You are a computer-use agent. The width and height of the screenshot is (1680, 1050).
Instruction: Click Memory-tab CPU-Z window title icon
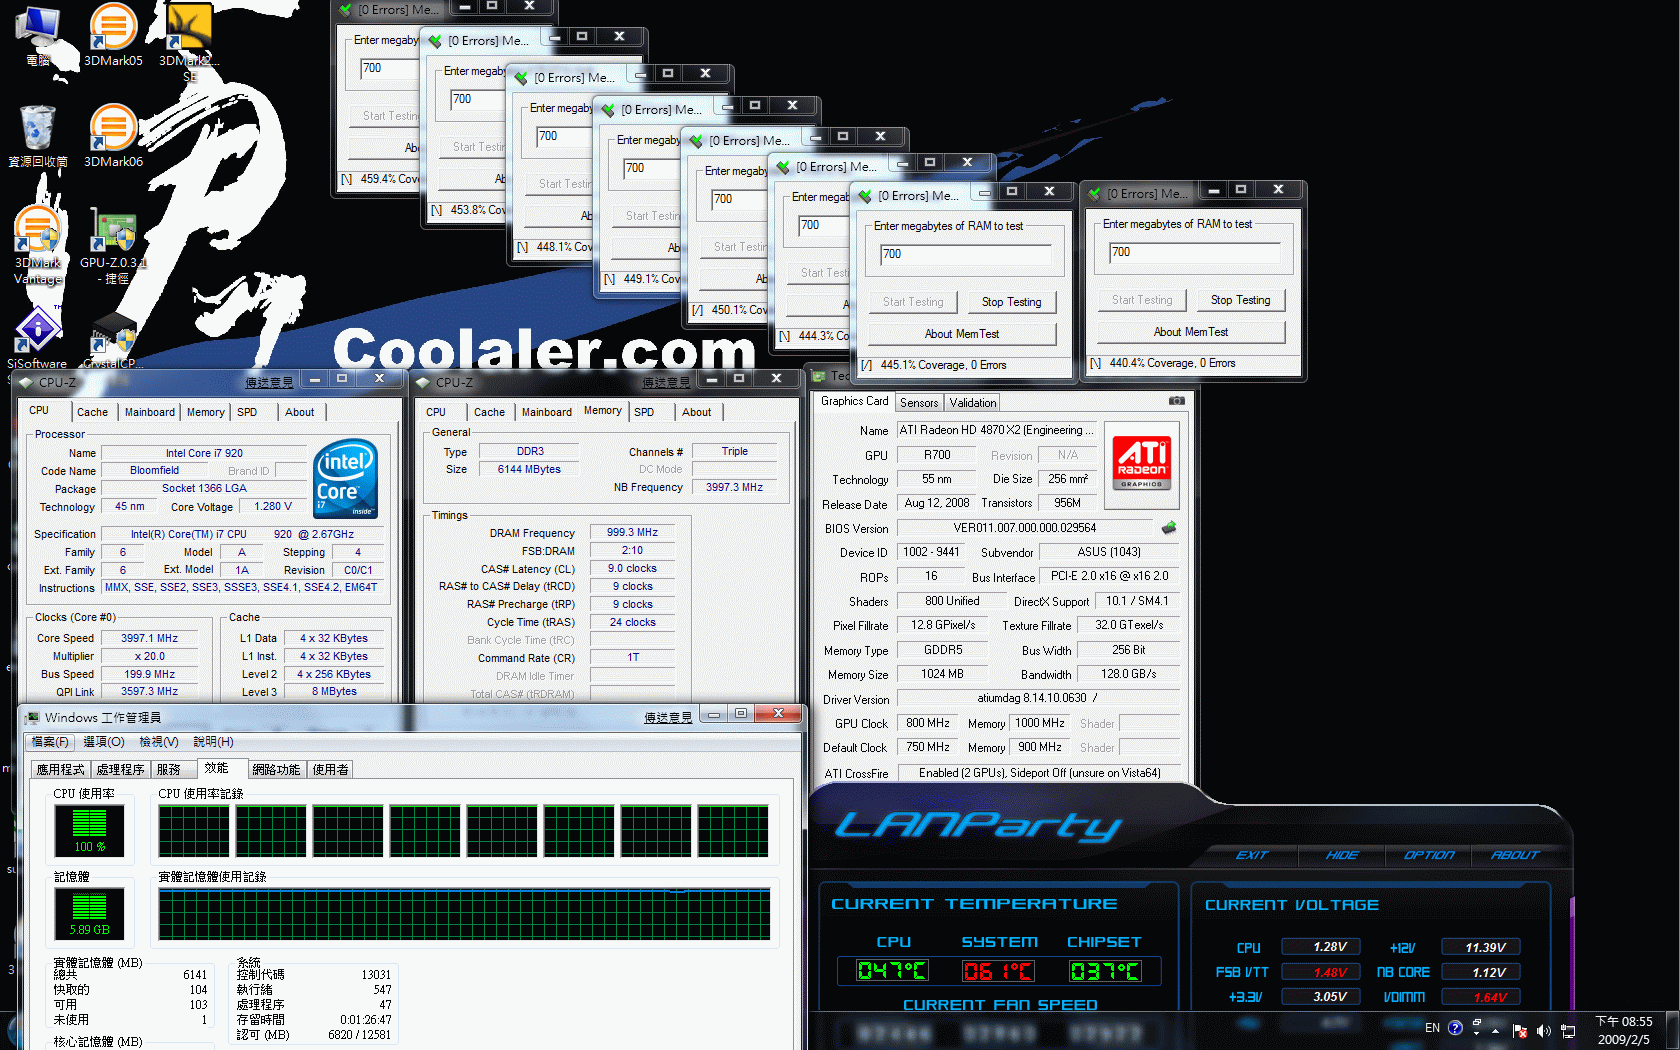pyautogui.click(x=424, y=382)
